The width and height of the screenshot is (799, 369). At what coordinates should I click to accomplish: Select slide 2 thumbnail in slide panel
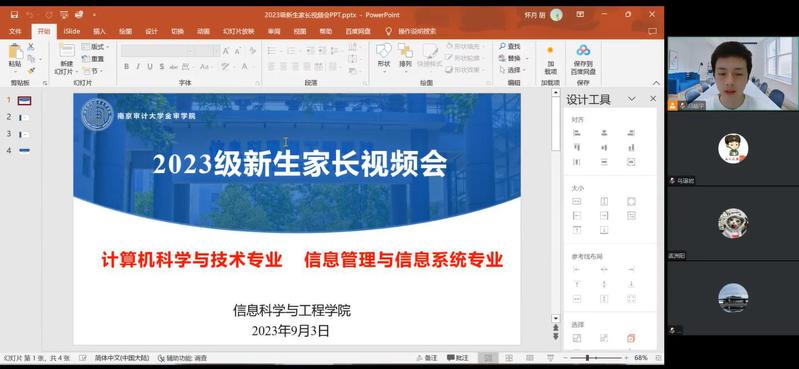(24, 118)
